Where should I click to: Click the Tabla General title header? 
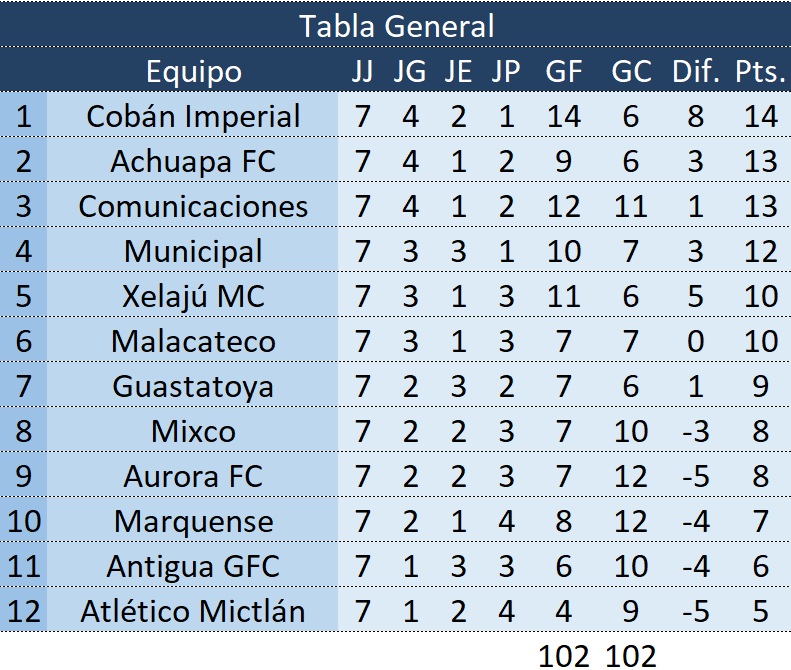point(396,25)
